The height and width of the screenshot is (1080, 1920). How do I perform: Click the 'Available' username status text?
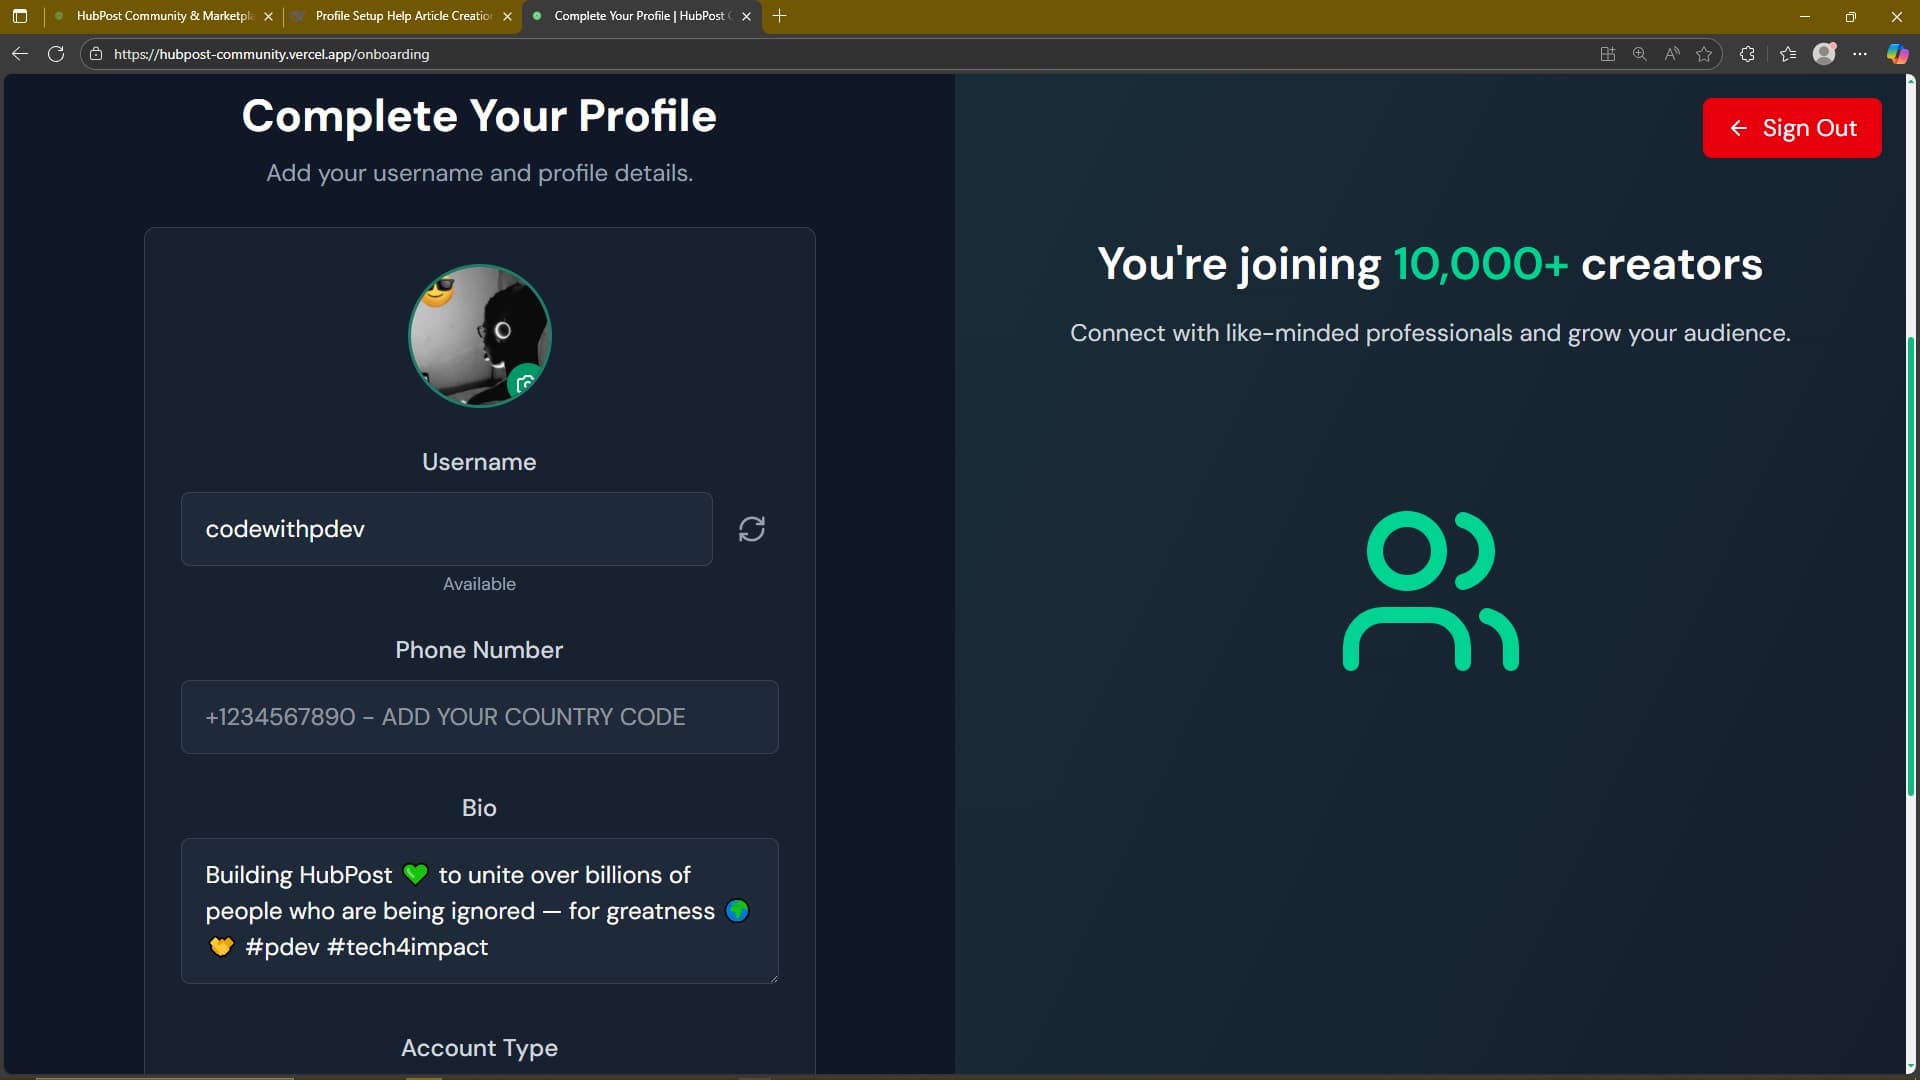click(x=480, y=584)
